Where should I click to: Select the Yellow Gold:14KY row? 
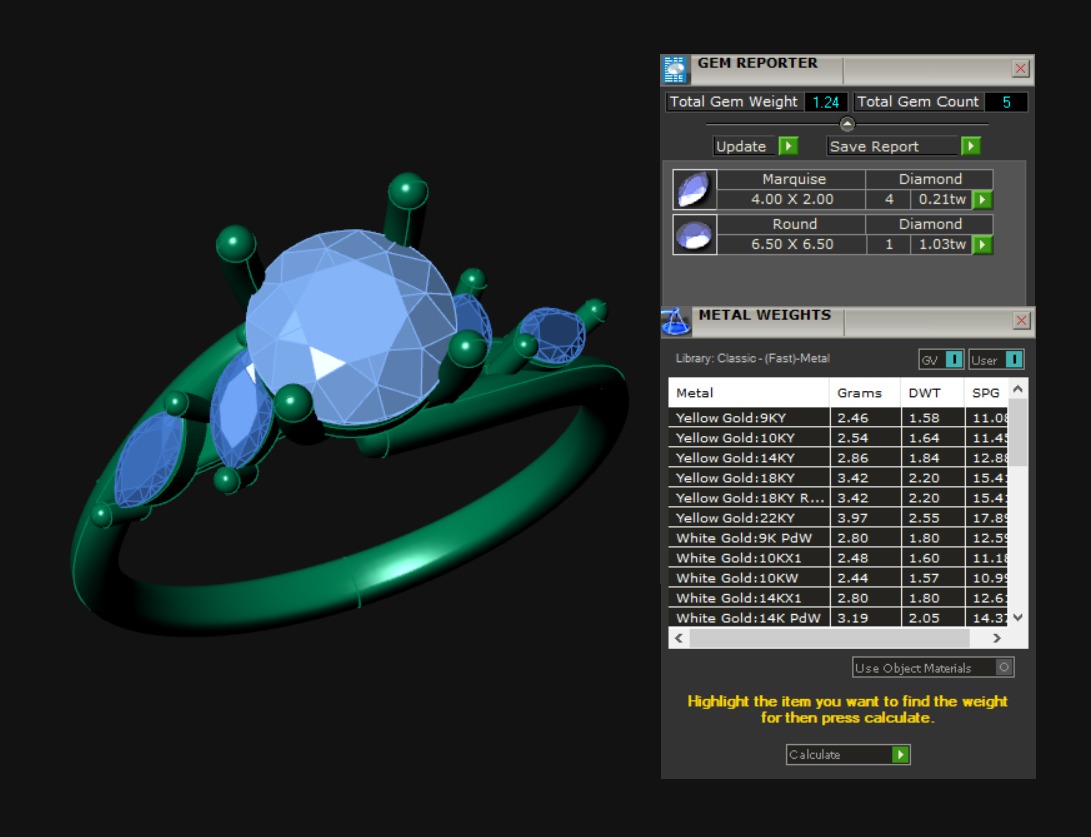838,458
